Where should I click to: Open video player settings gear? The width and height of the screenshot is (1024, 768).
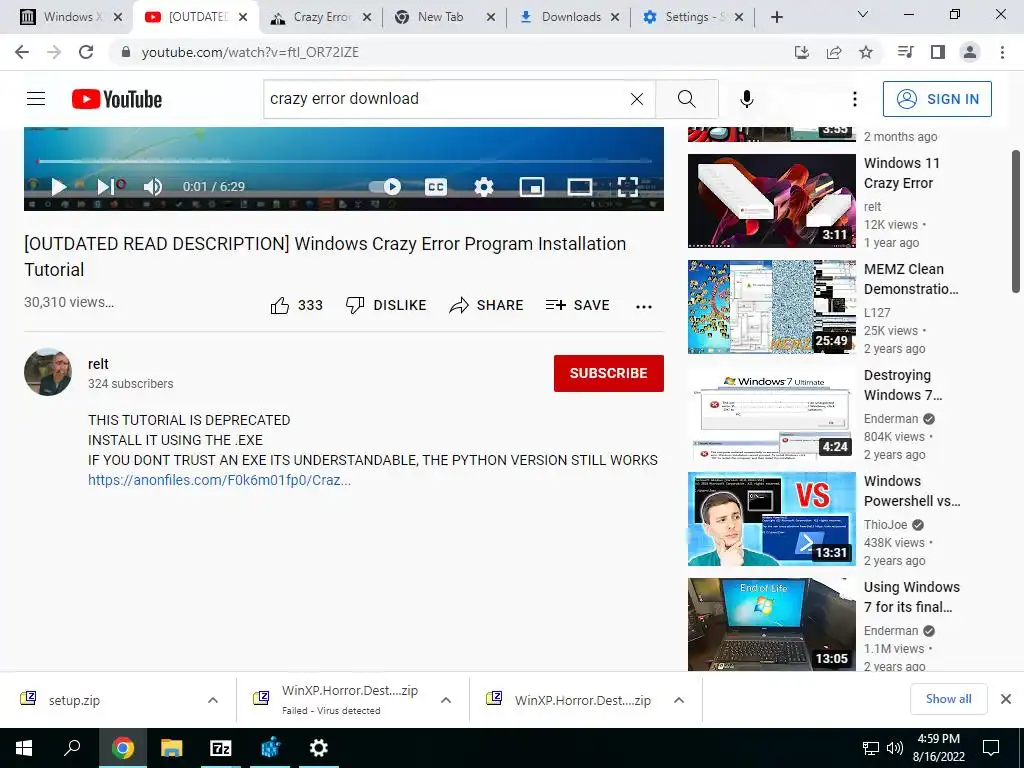pos(483,187)
